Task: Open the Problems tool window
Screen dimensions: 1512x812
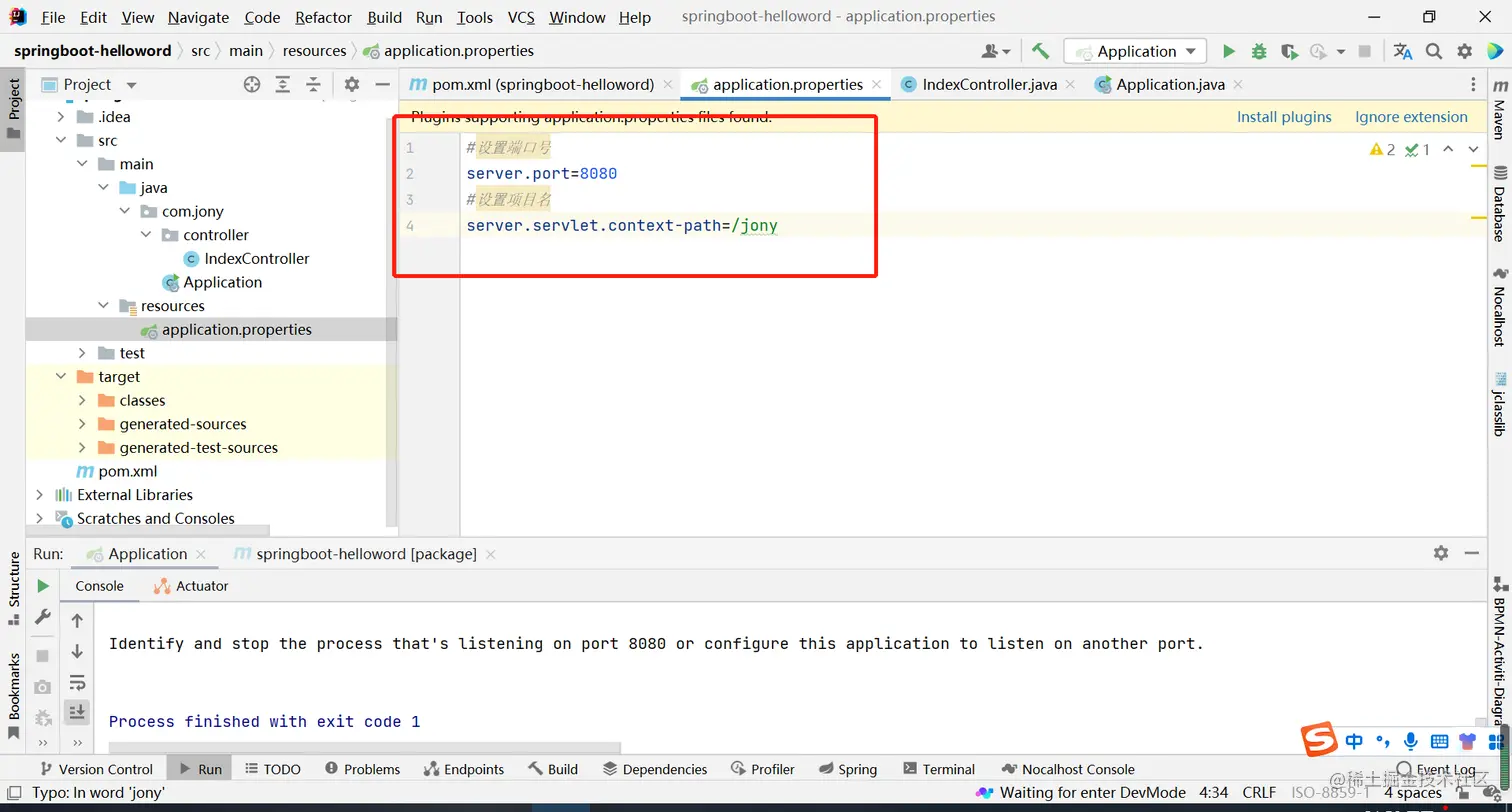Action: (x=362, y=769)
